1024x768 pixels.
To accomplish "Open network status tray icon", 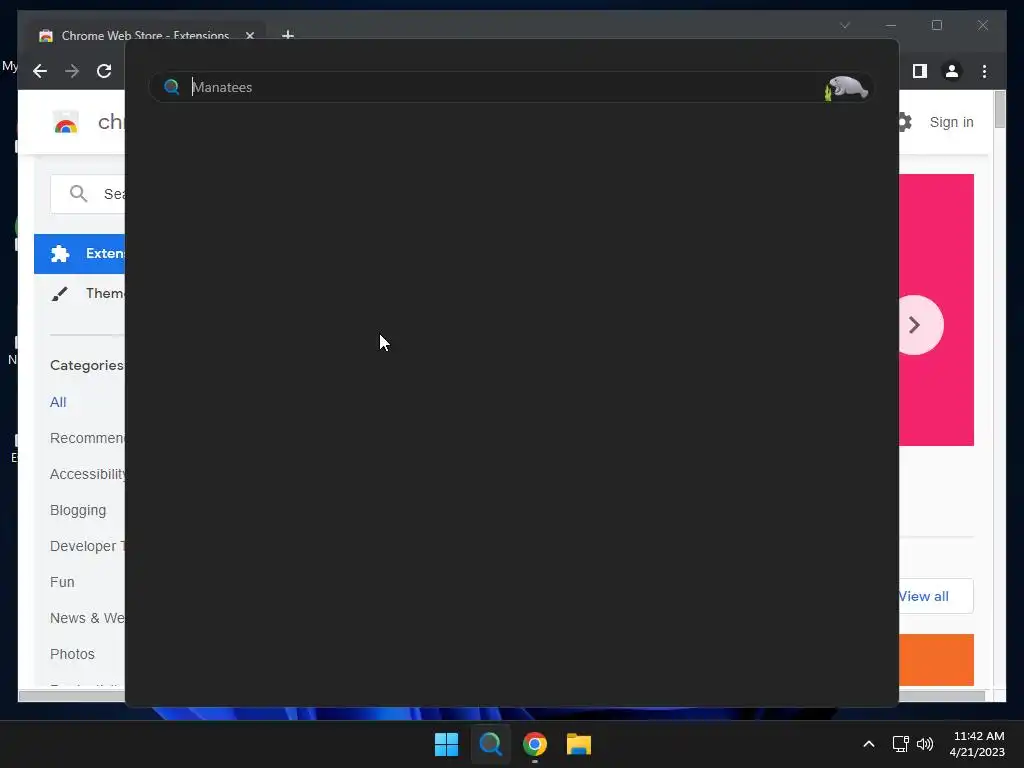I will point(901,744).
